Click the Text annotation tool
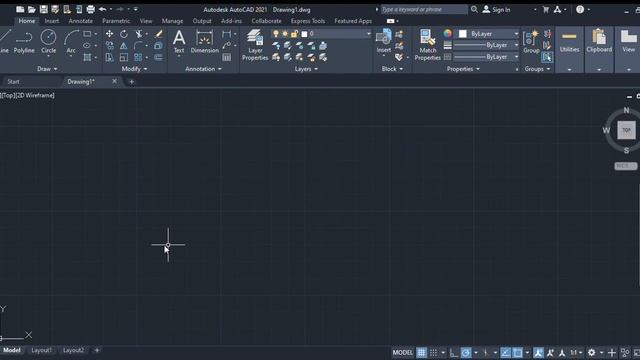 point(179,42)
